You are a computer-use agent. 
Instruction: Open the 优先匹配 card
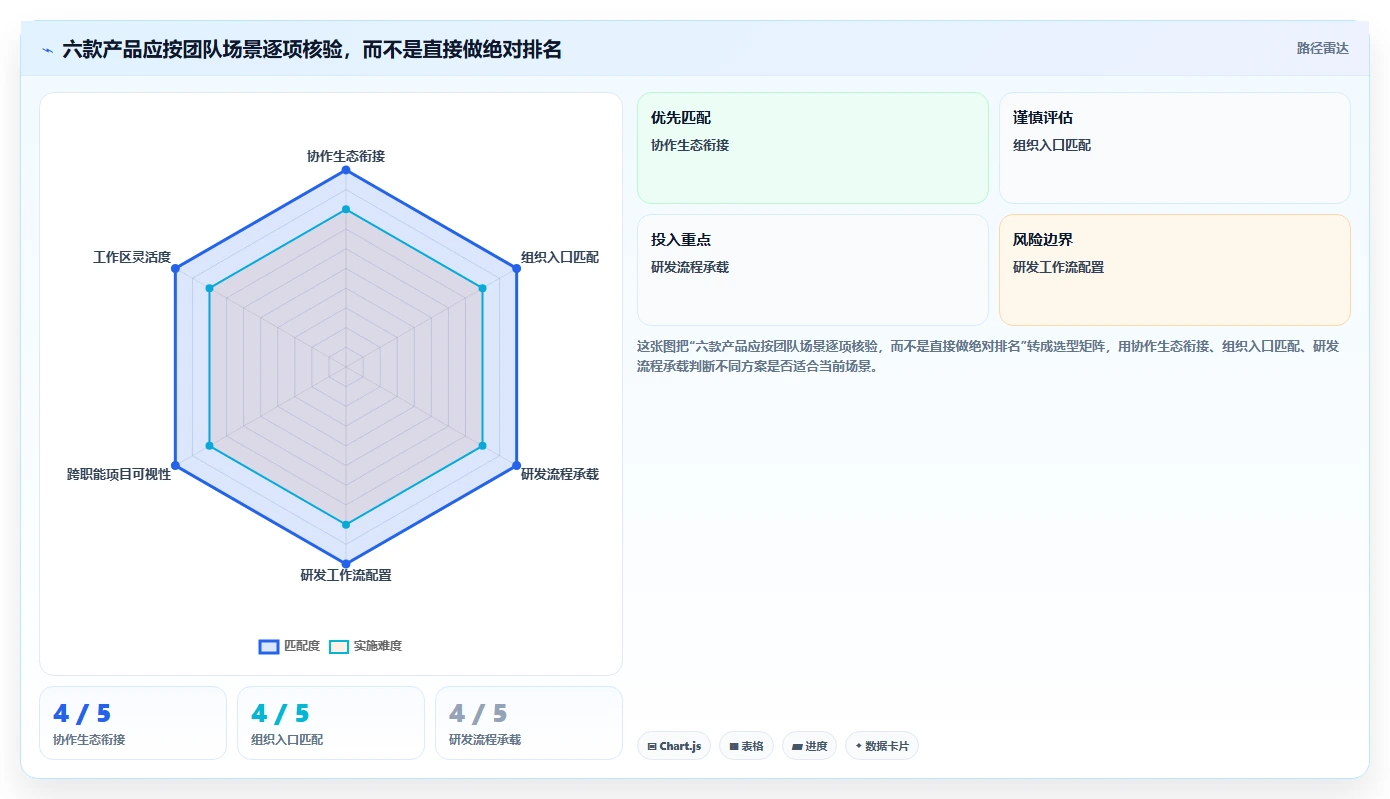pos(813,148)
